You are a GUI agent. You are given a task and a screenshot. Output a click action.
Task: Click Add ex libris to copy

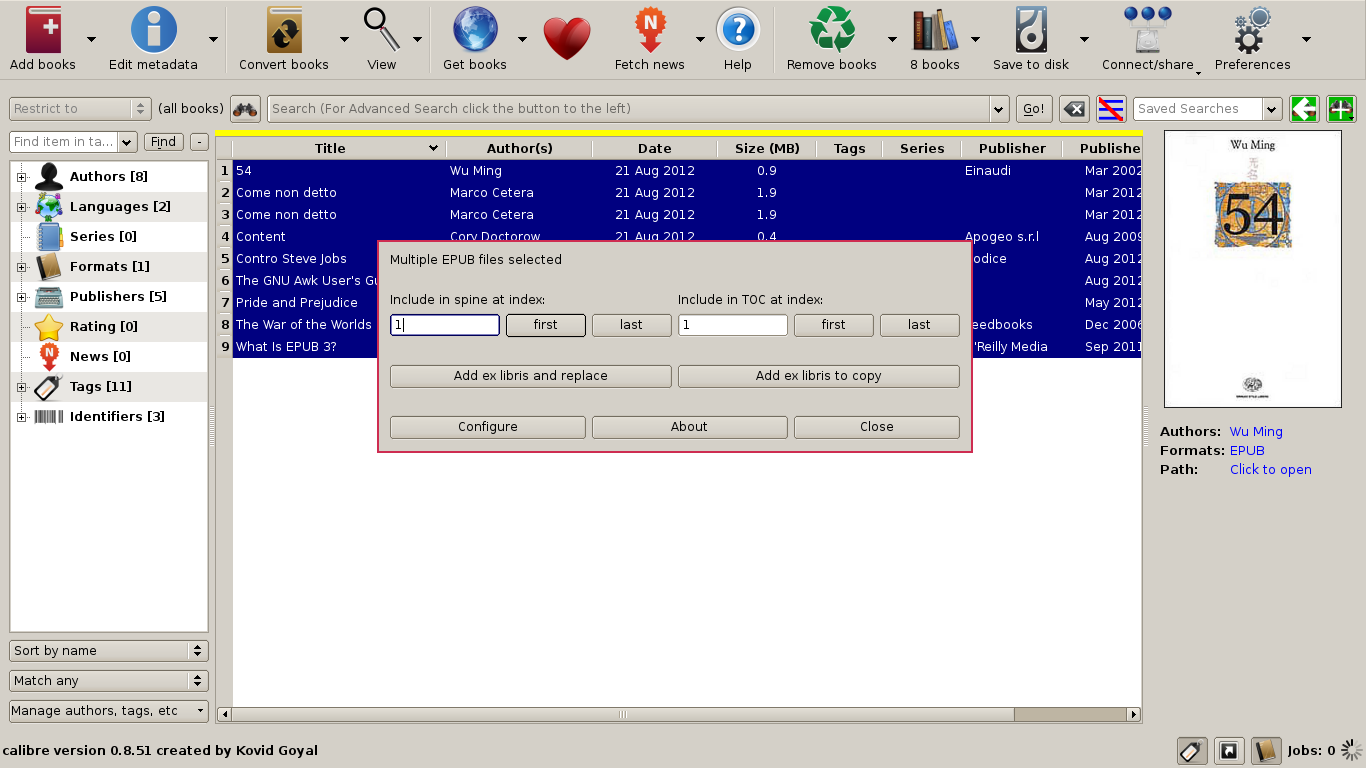point(819,376)
